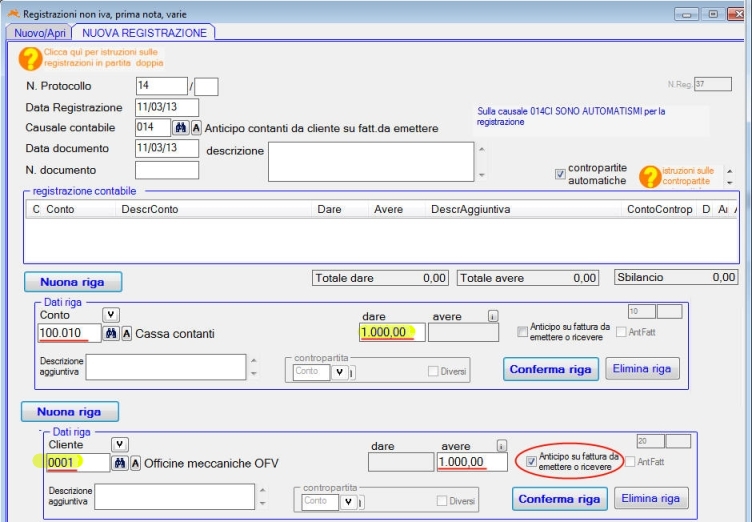The width and height of the screenshot is (752, 522).
Task: Delete the Officine meccaniche row with Elimina riga
Action: [651, 498]
